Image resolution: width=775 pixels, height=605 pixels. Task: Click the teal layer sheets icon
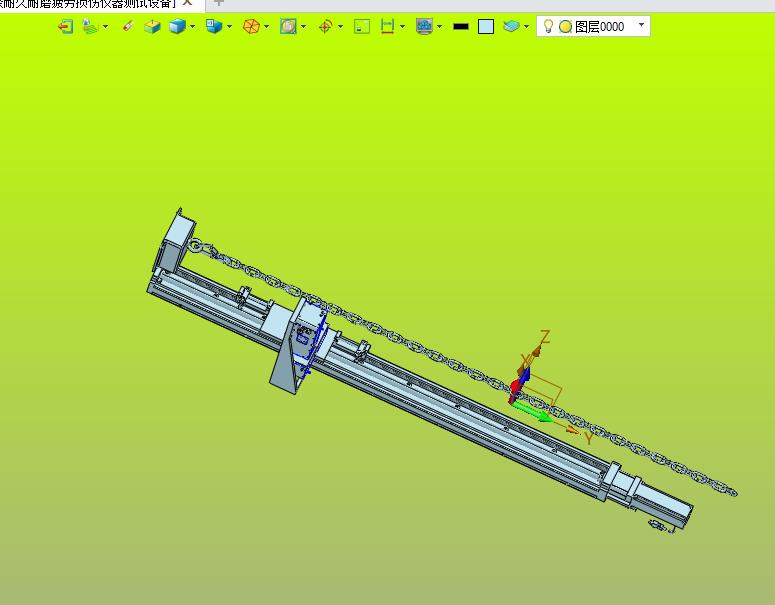pos(511,26)
